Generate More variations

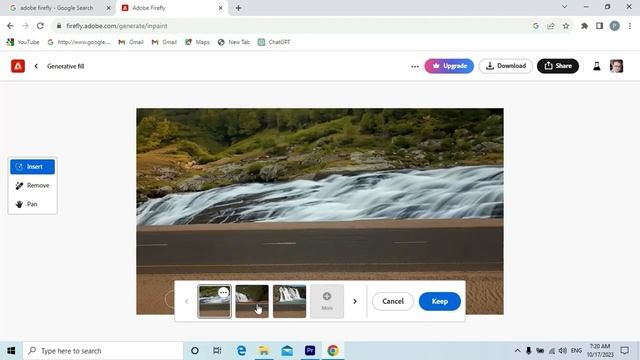click(x=327, y=301)
